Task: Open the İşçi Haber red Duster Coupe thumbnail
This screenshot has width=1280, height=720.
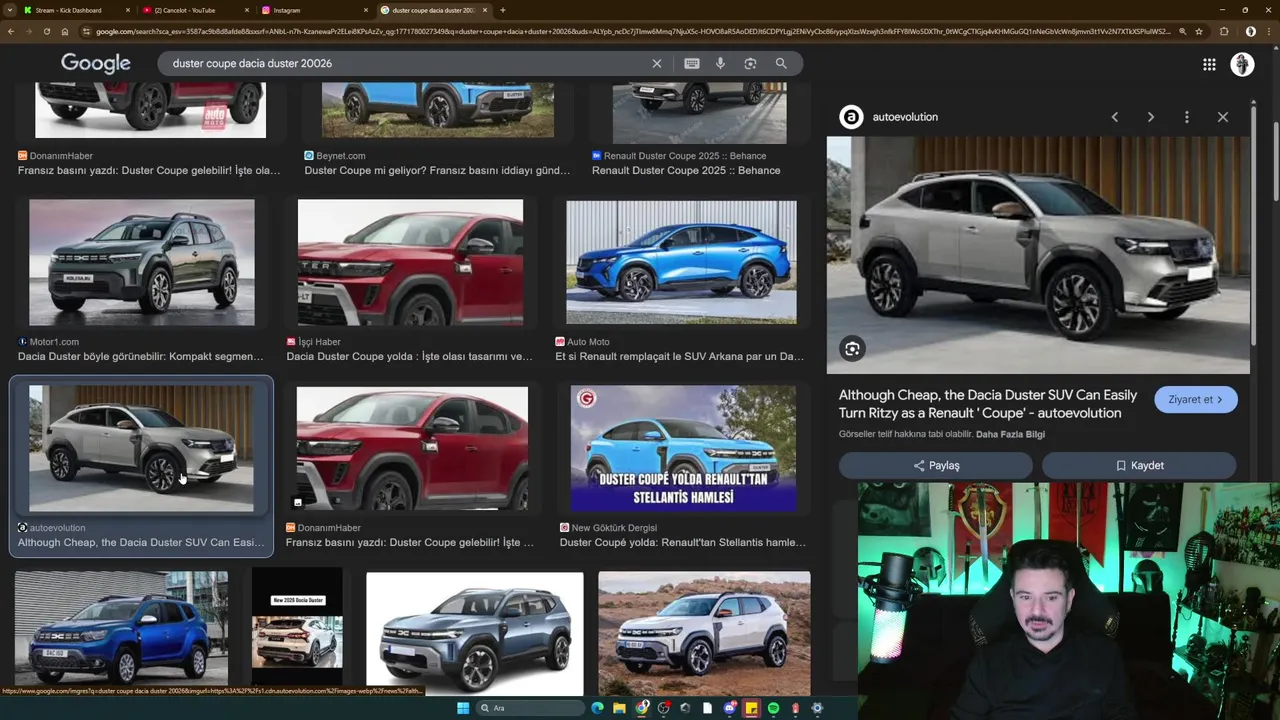Action: 410,262
